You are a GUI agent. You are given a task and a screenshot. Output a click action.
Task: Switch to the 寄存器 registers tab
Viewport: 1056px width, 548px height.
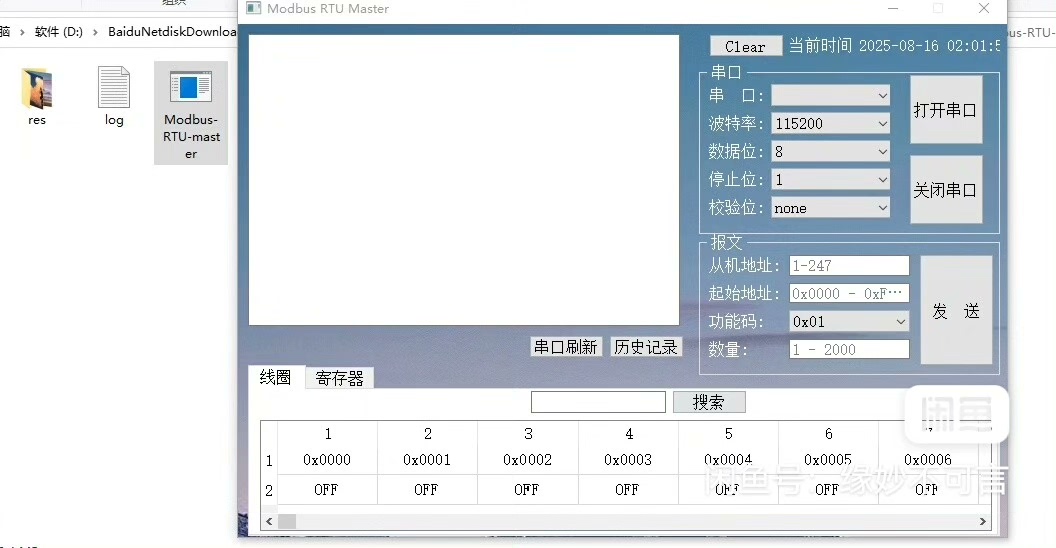339,378
